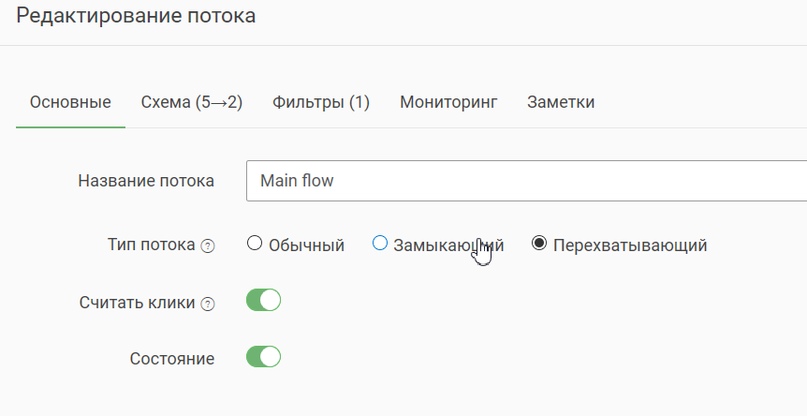Click the Редактирование потока heading
Image resolution: width=807 pixels, height=416 pixels.
136,15
